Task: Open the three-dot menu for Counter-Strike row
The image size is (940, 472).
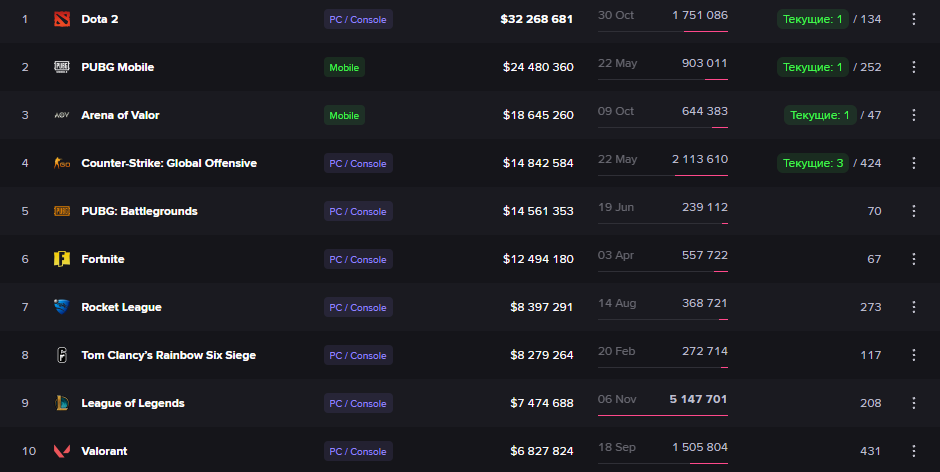Action: 914,163
